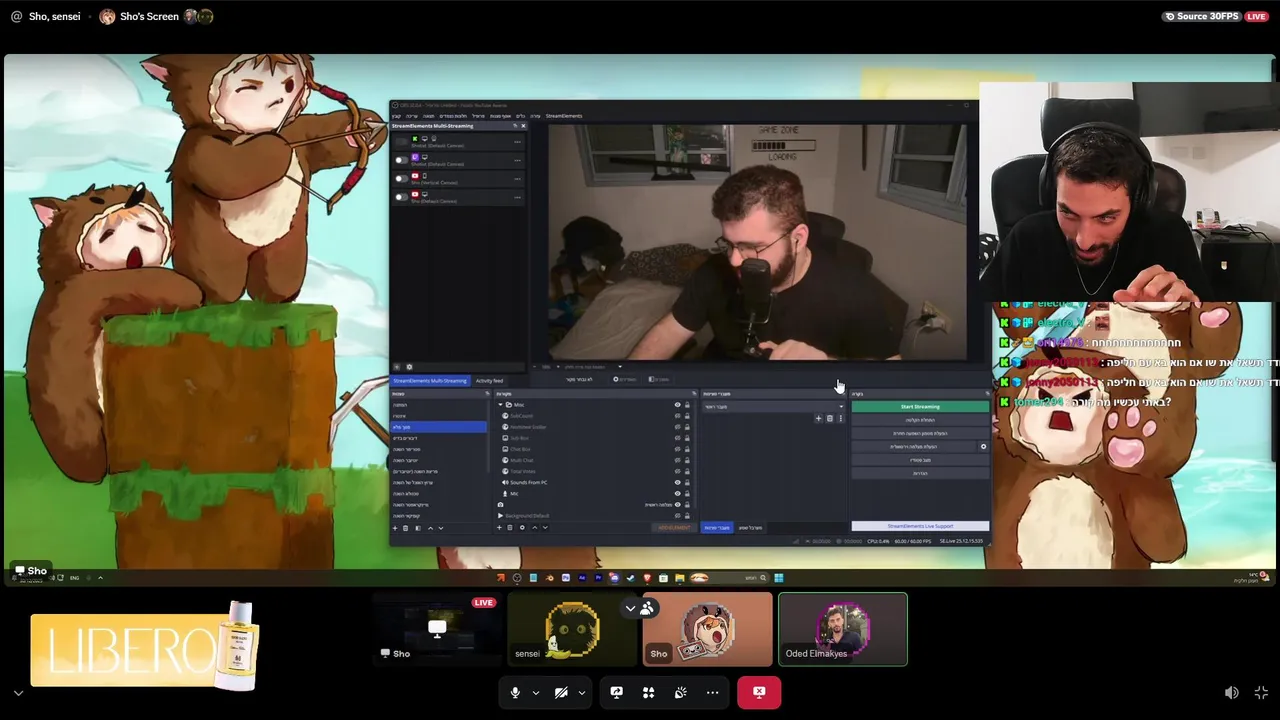Open the scene transition combo box
This screenshot has width=1280, height=720.
(x=774, y=407)
